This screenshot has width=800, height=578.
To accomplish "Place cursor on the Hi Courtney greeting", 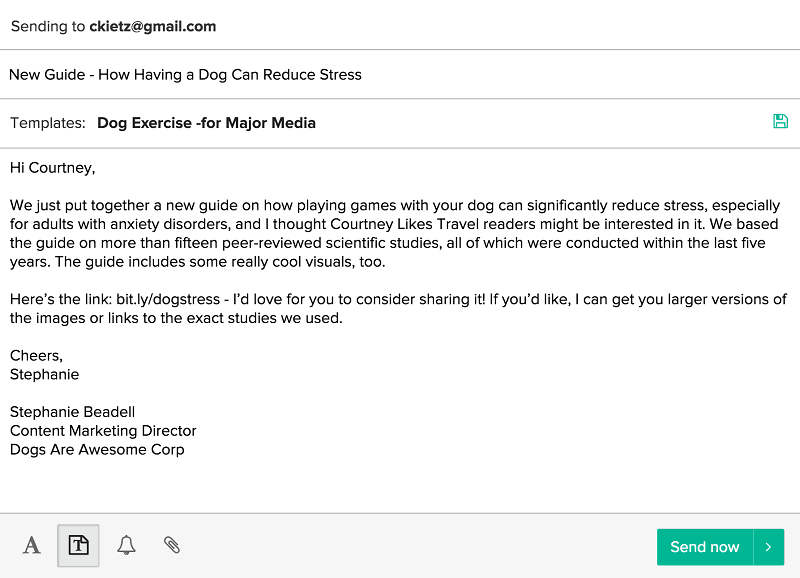I will (52, 167).
